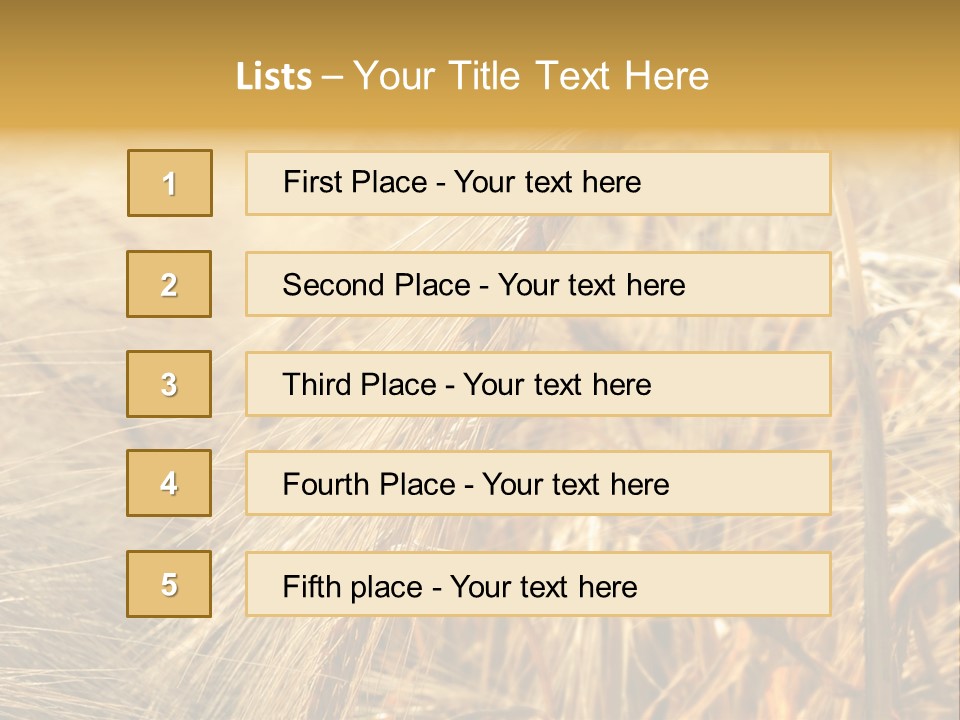Screen dimensions: 960x720
Task: Click the word First in the list
Action: tap(313, 182)
